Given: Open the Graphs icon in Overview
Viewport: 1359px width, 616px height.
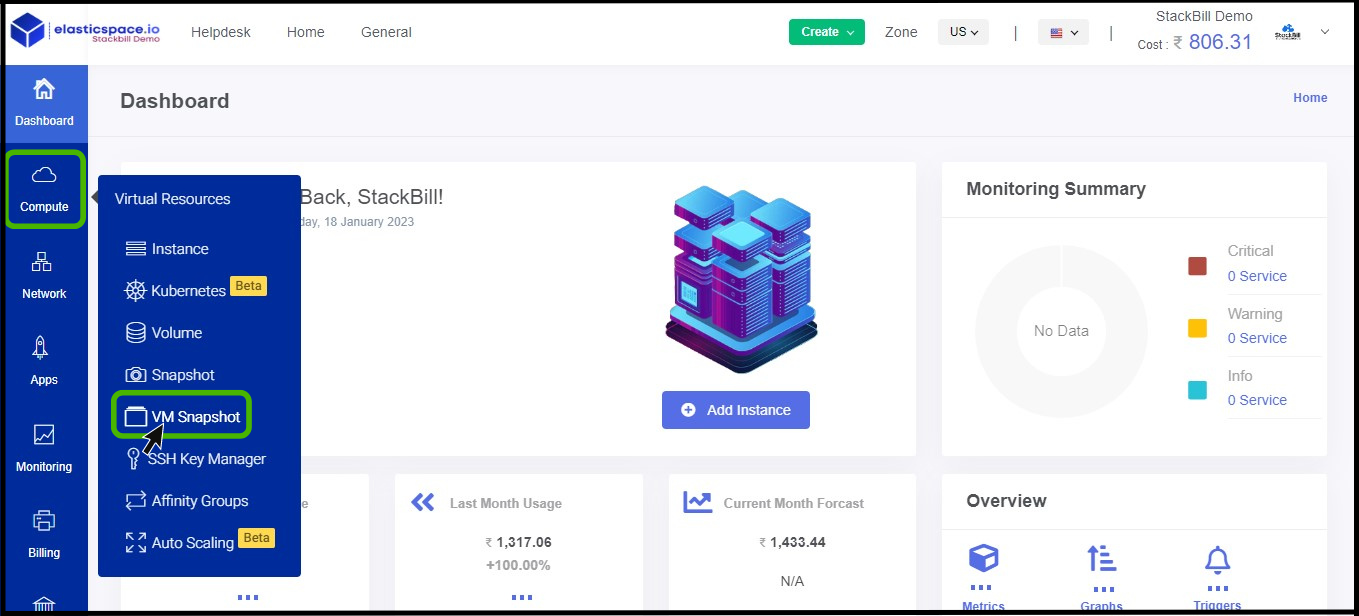Looking at the screenshot, I should [x=1101, y=560].
